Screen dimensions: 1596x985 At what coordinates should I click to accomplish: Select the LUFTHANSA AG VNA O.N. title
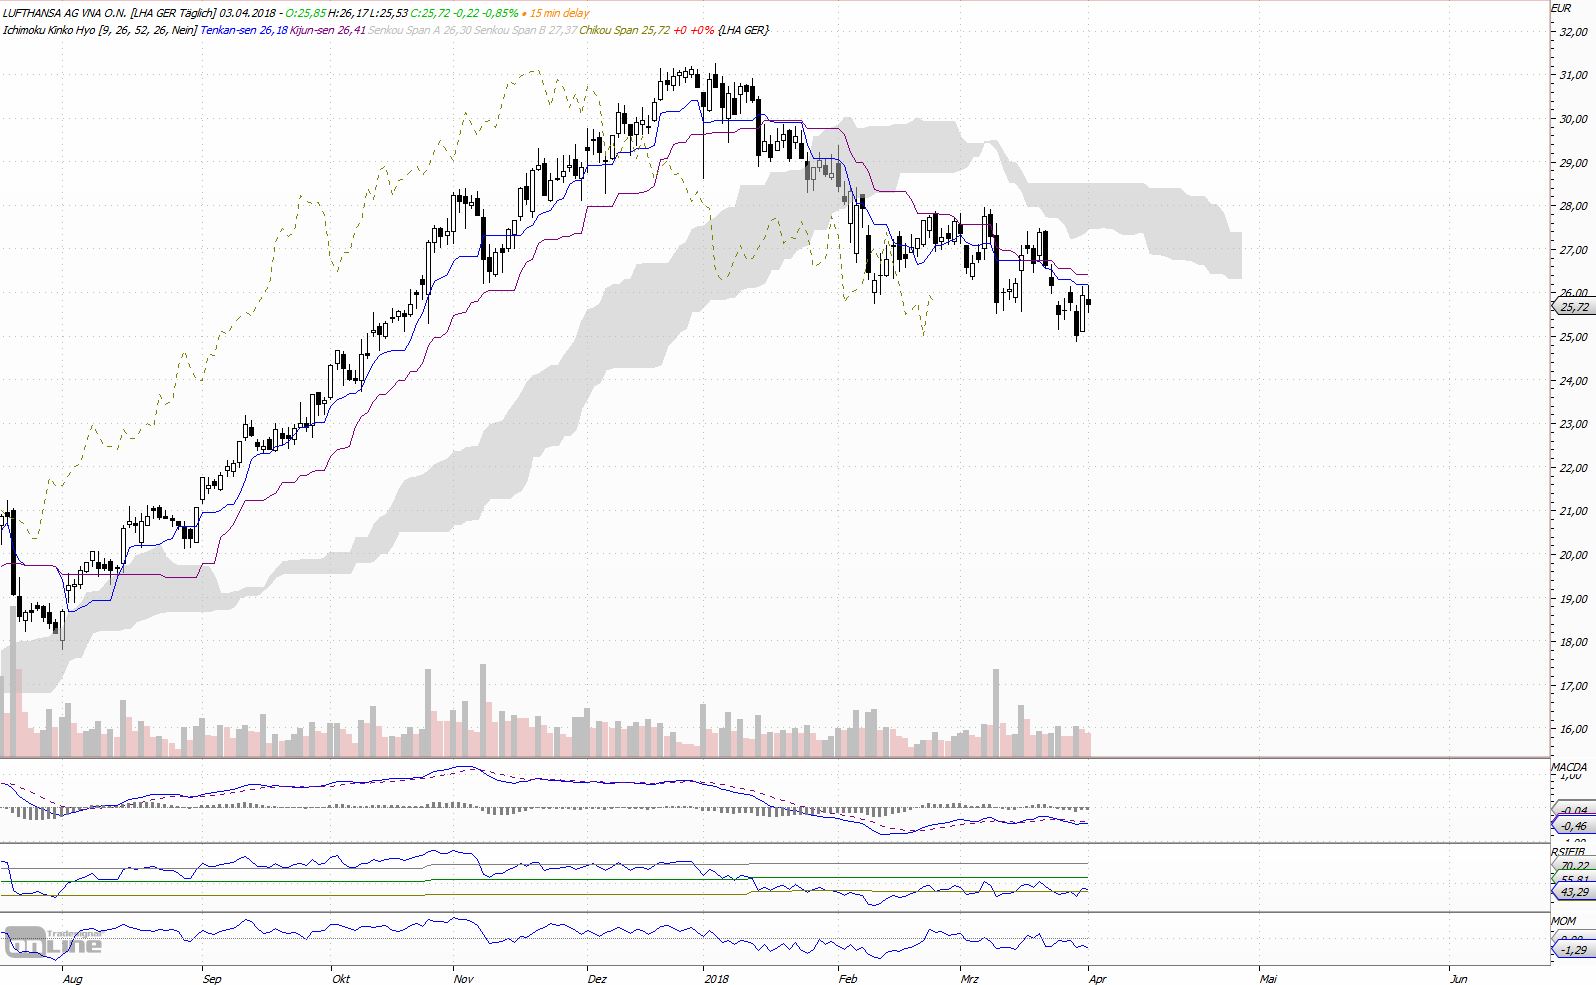coord(64,13)
